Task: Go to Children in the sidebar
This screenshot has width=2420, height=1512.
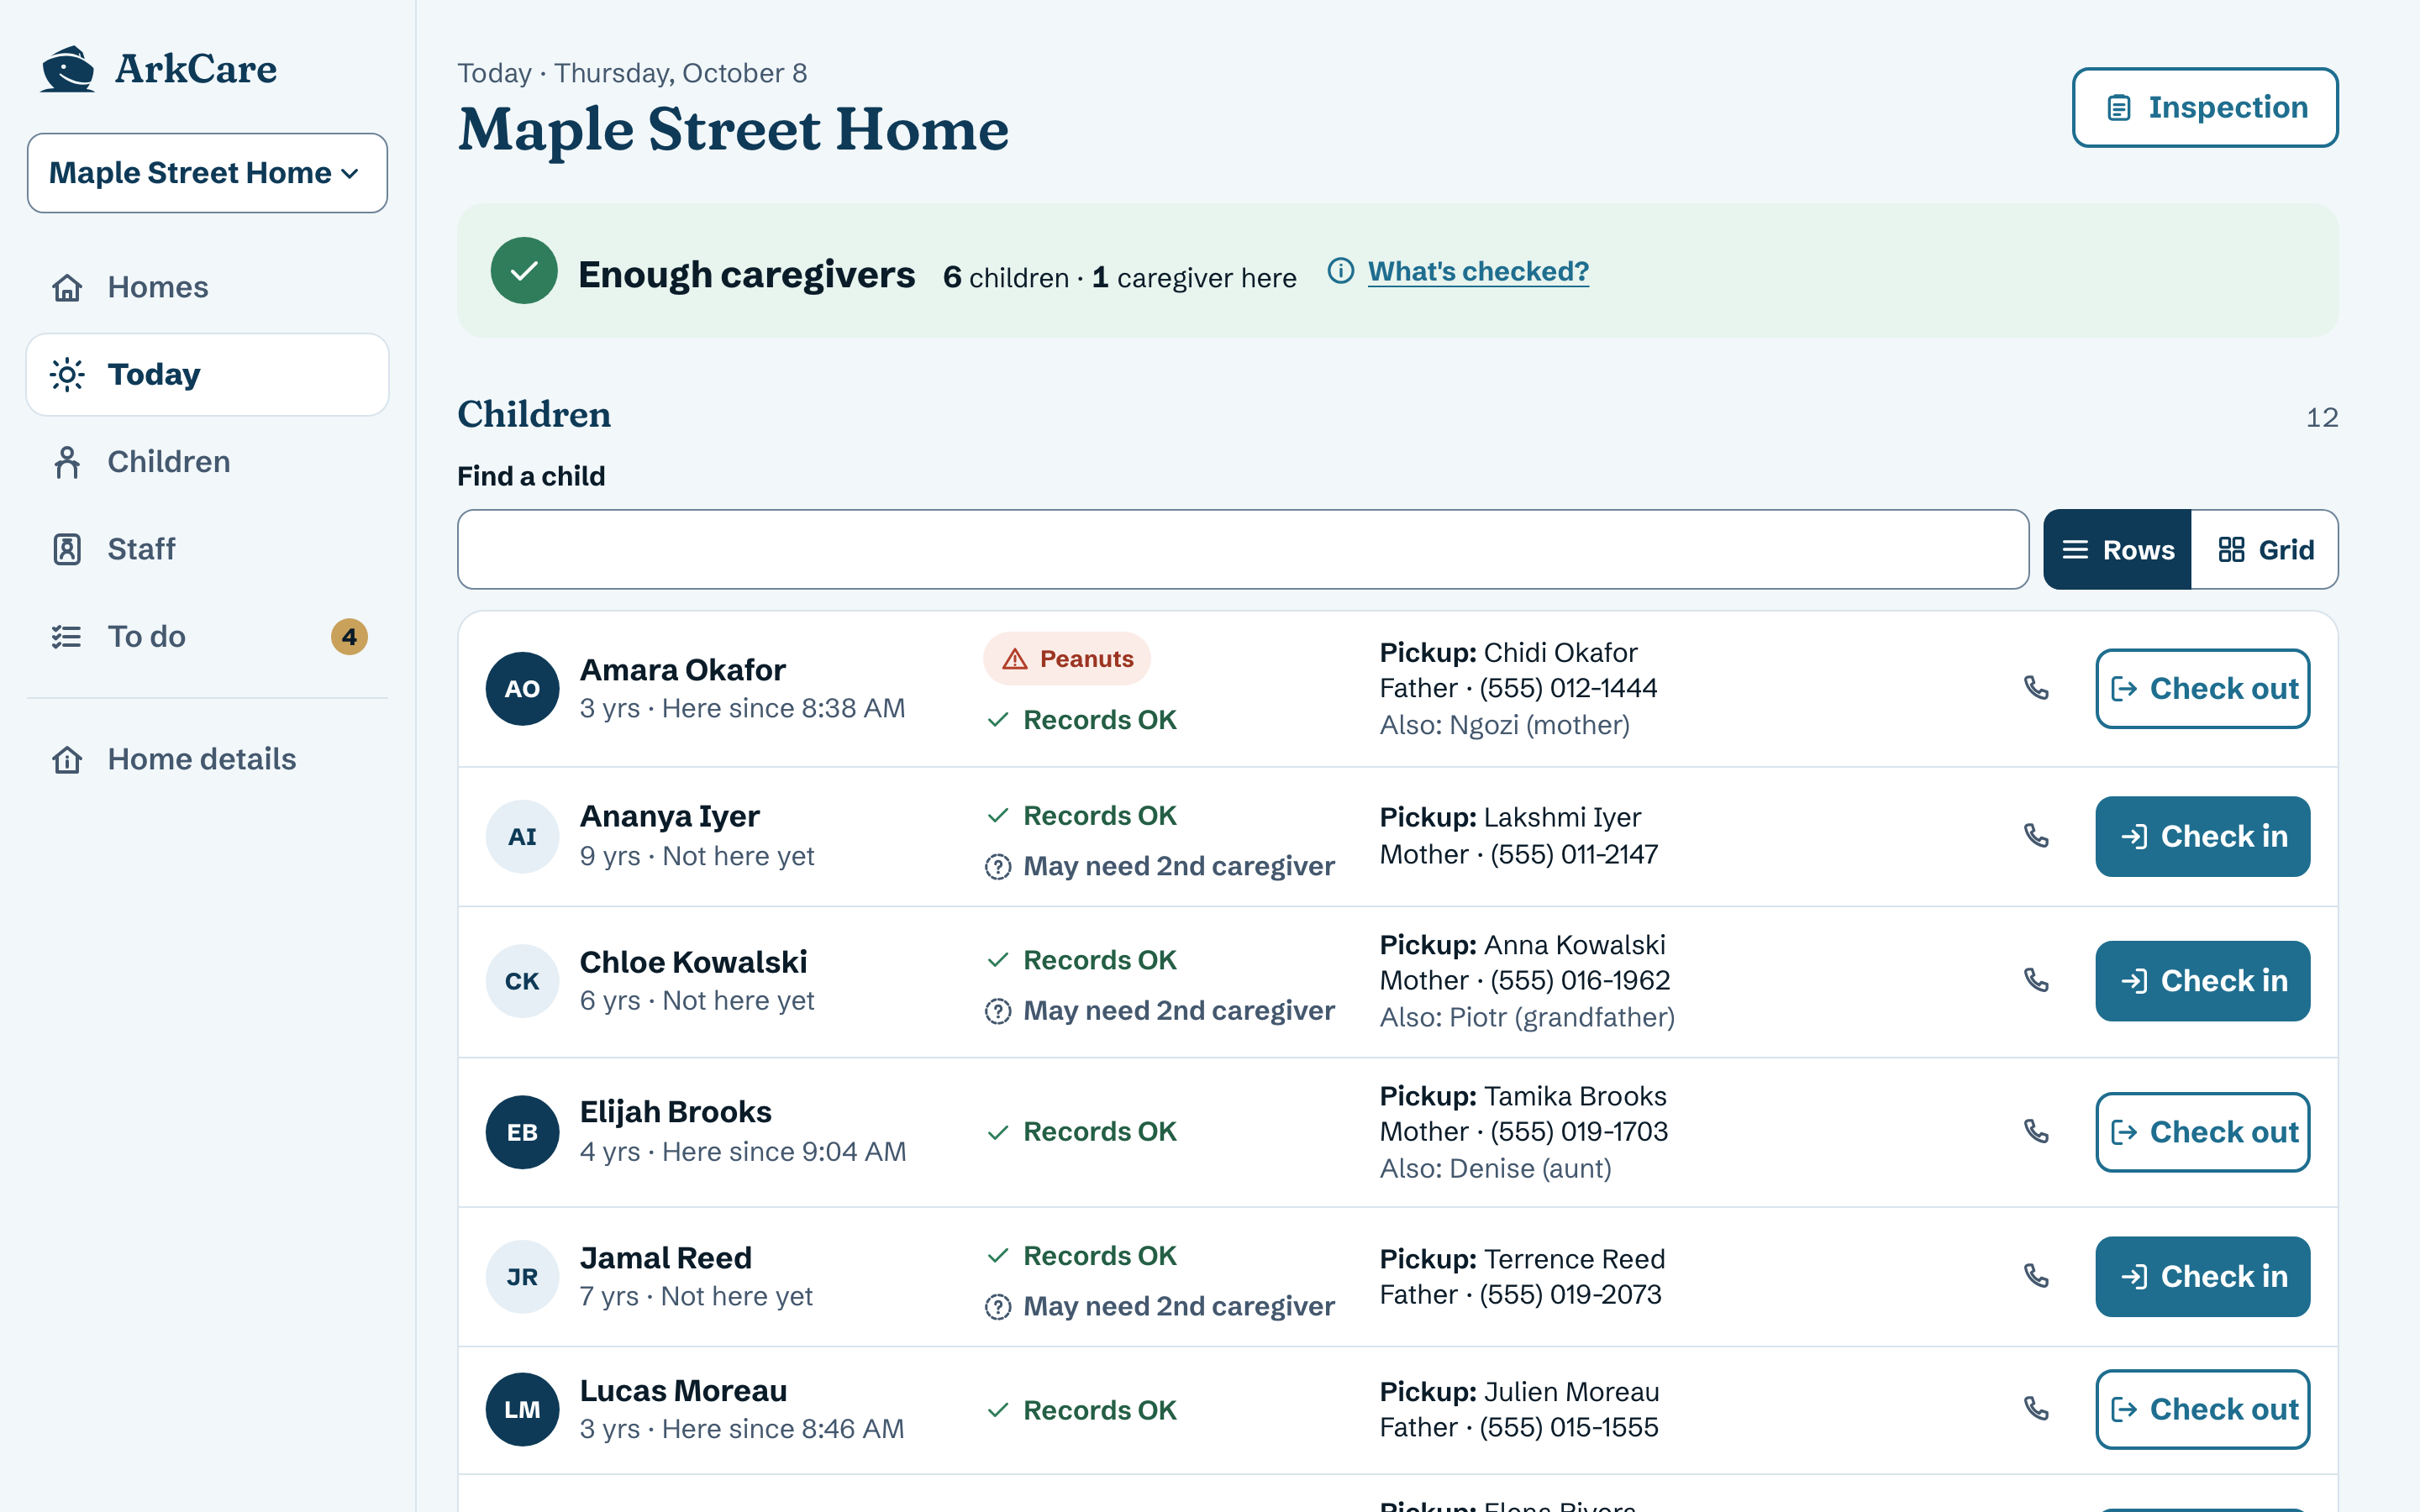Action: (x=207, y=462)
